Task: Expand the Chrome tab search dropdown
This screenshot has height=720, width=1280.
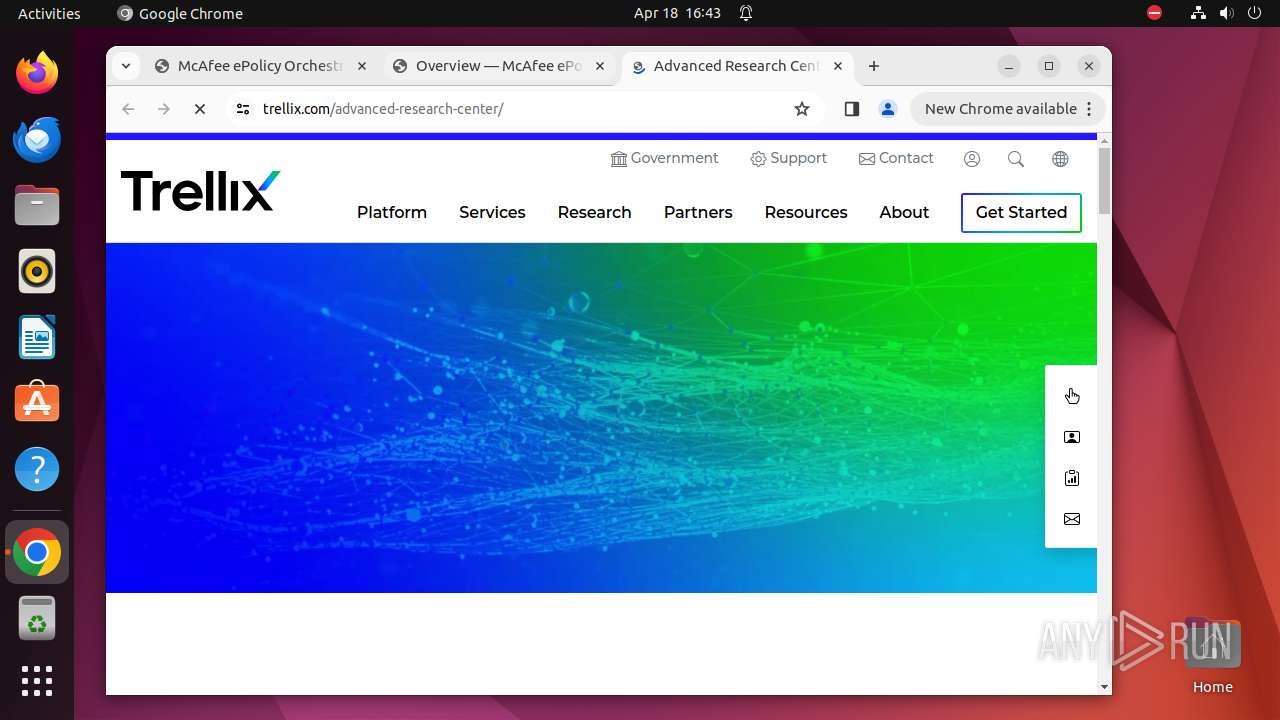Action: tap(125, 66)
